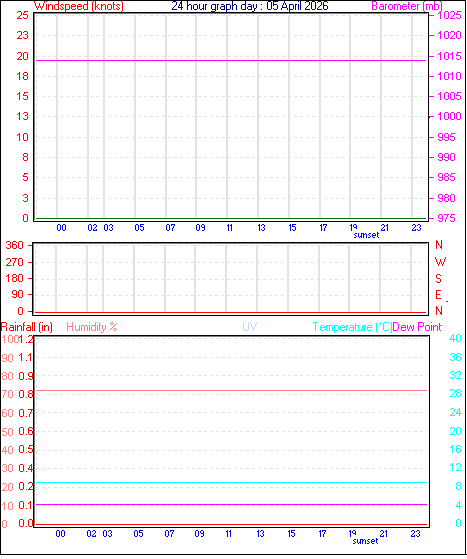467x559 pixels.
Task: Select the barometer axis value 1005
Action: click(x=449, y=96)
